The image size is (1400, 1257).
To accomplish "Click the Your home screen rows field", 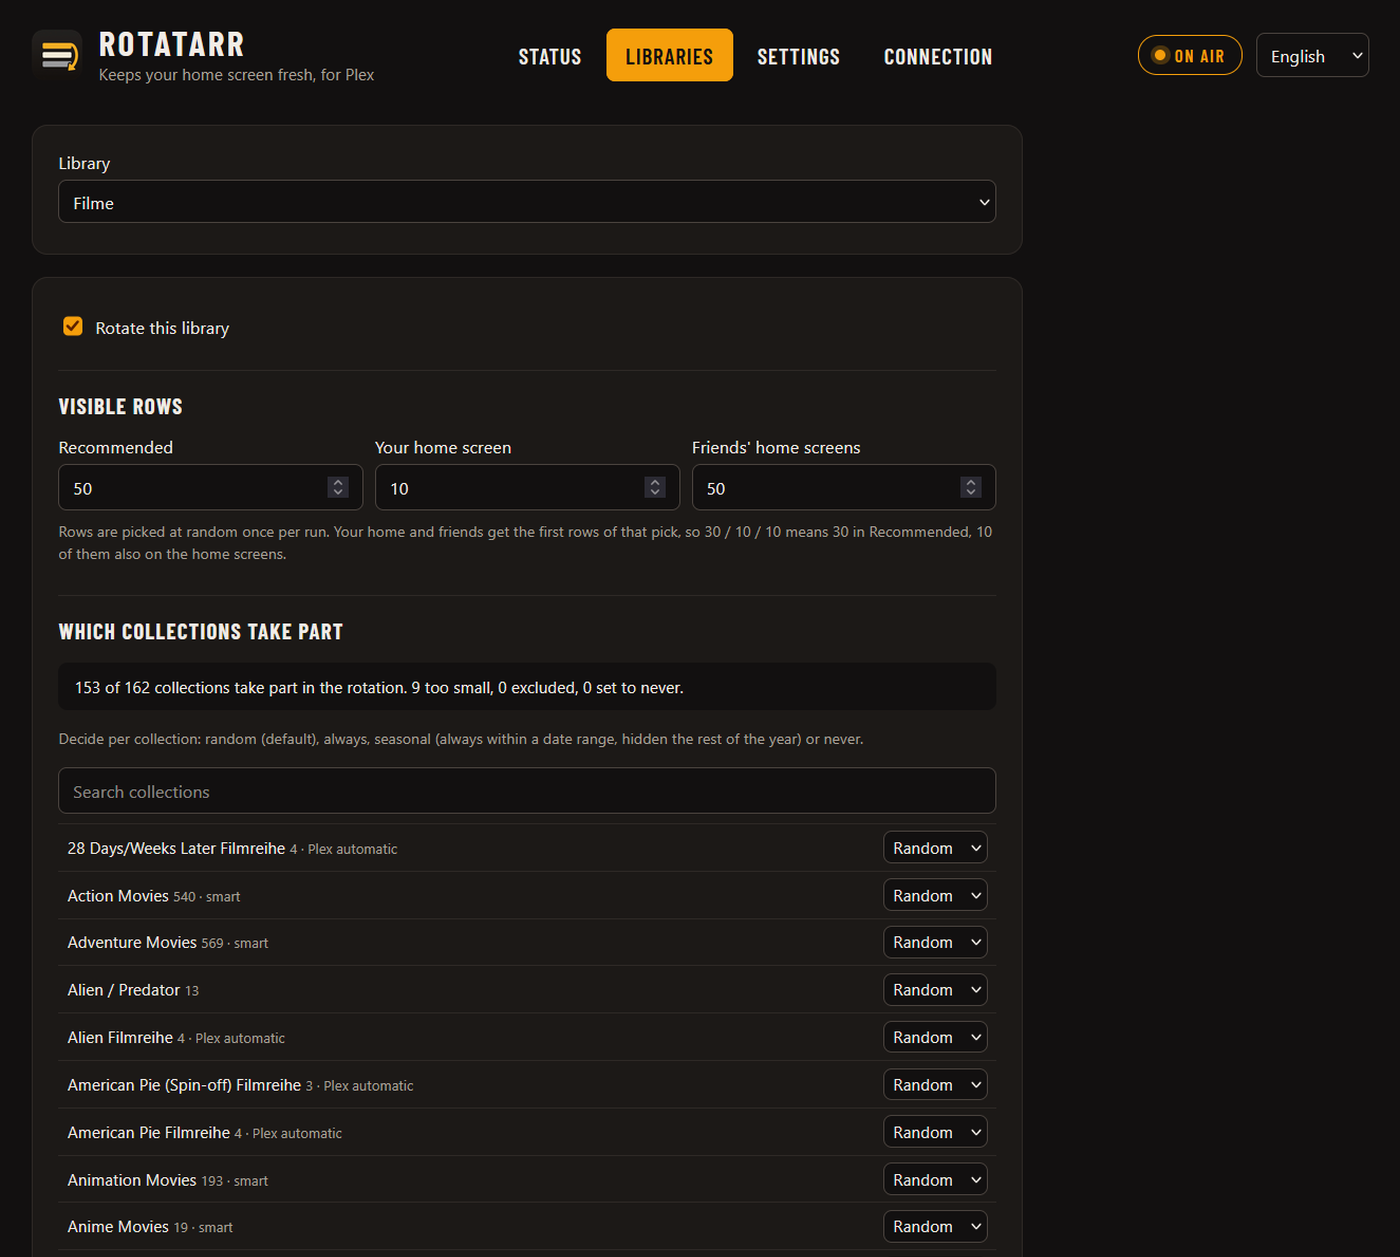I will tap(527, 488).
